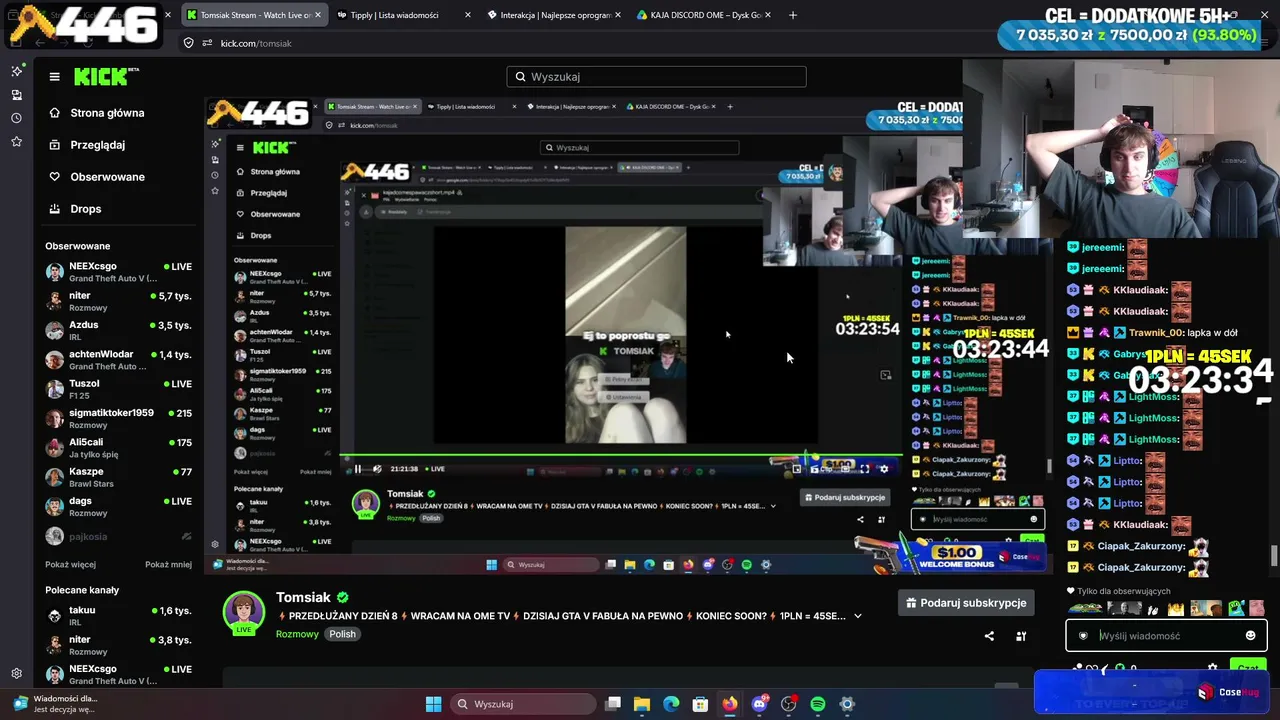Launch Microsoft Edge from the taskbar
Screen dimensions: 1280x720
click(x=671, y=704)
